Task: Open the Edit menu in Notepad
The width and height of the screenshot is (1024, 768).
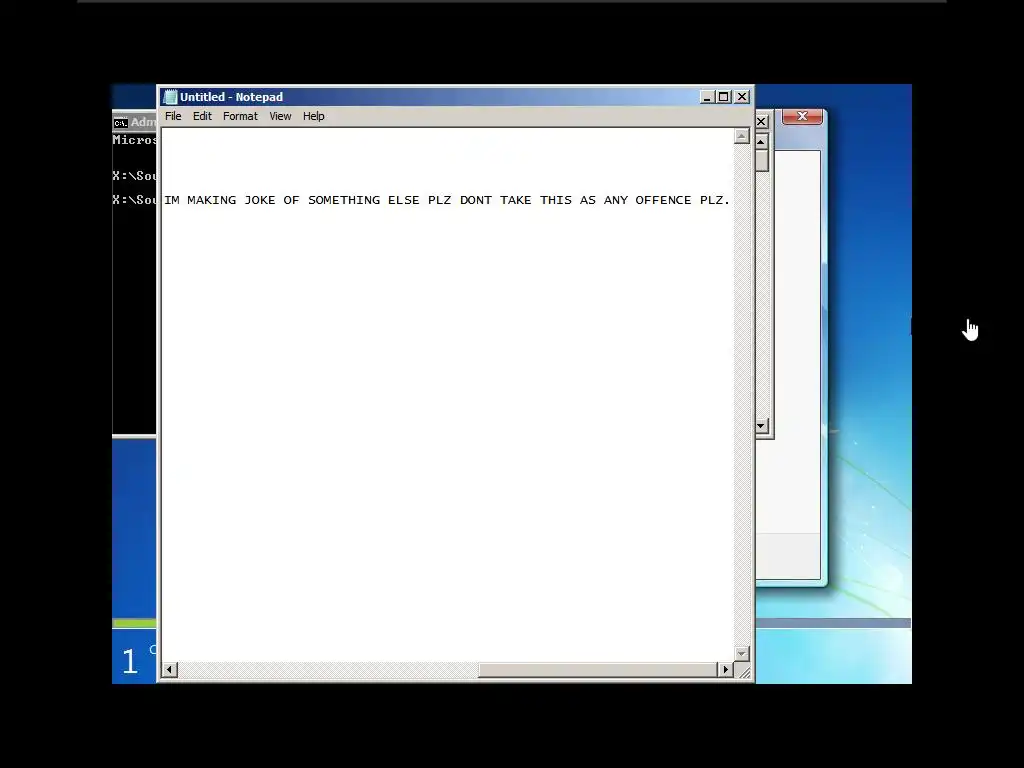Action: click(202, 116)
